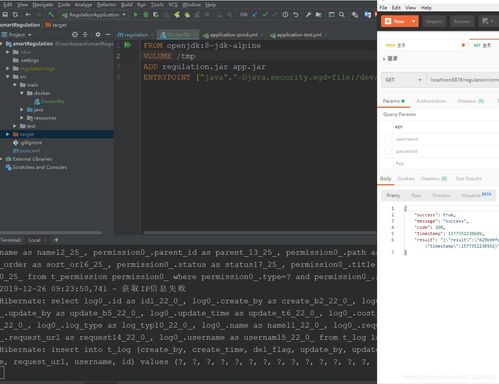Expand the 登录 section arrow in Postman

pos(384,59)
